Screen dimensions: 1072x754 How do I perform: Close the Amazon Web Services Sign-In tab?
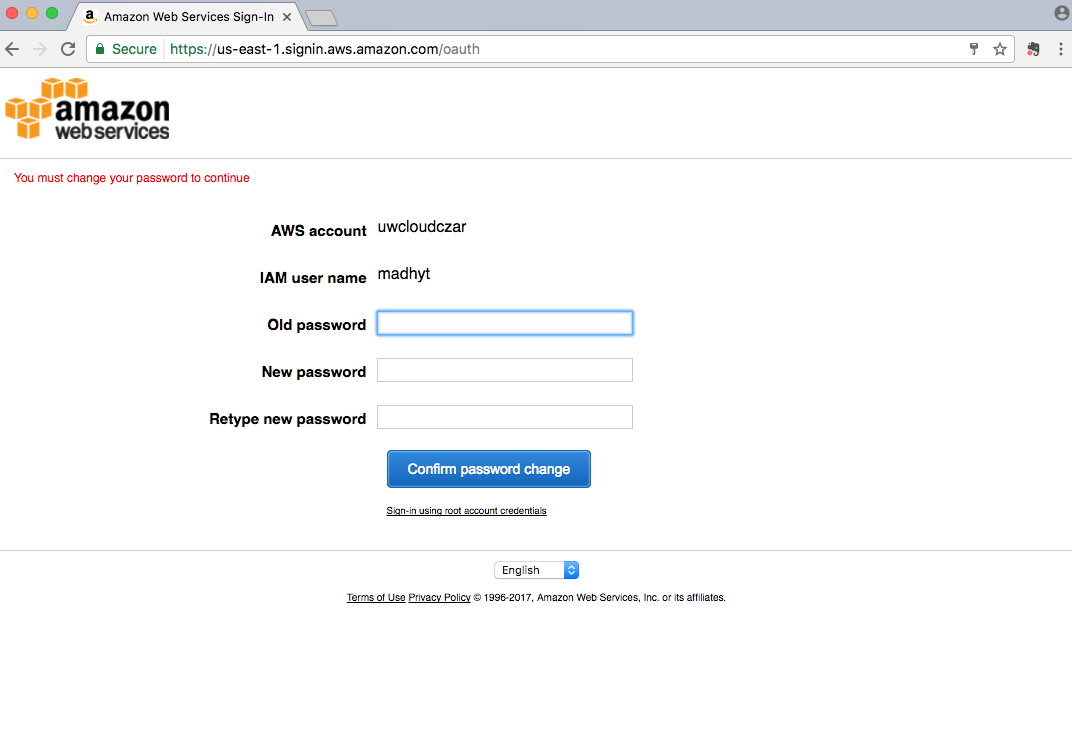pos(287,16)
